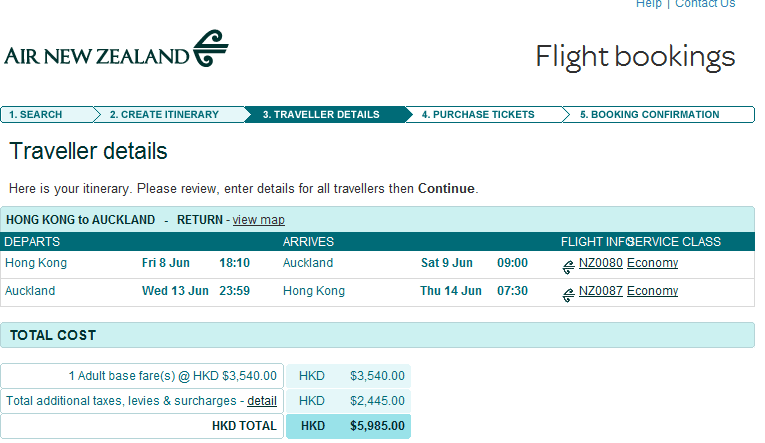The width and height of the screenshot is (765, 443).
Task: Click Hong Kong departure city in first row
Action: [36, 264]
